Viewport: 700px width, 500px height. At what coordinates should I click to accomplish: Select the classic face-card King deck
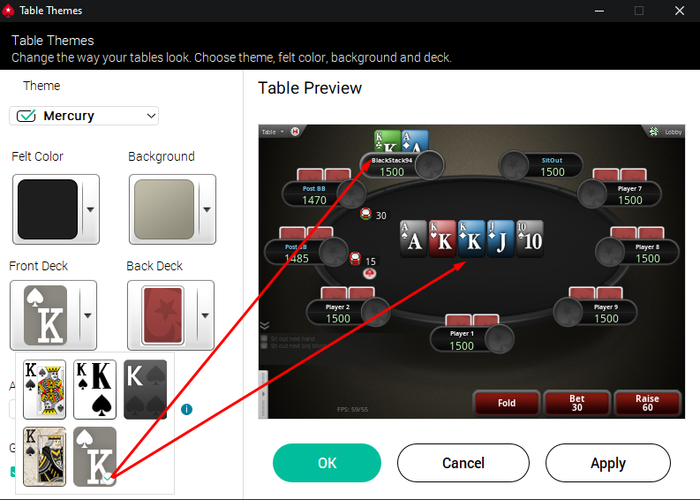[44, 389]
